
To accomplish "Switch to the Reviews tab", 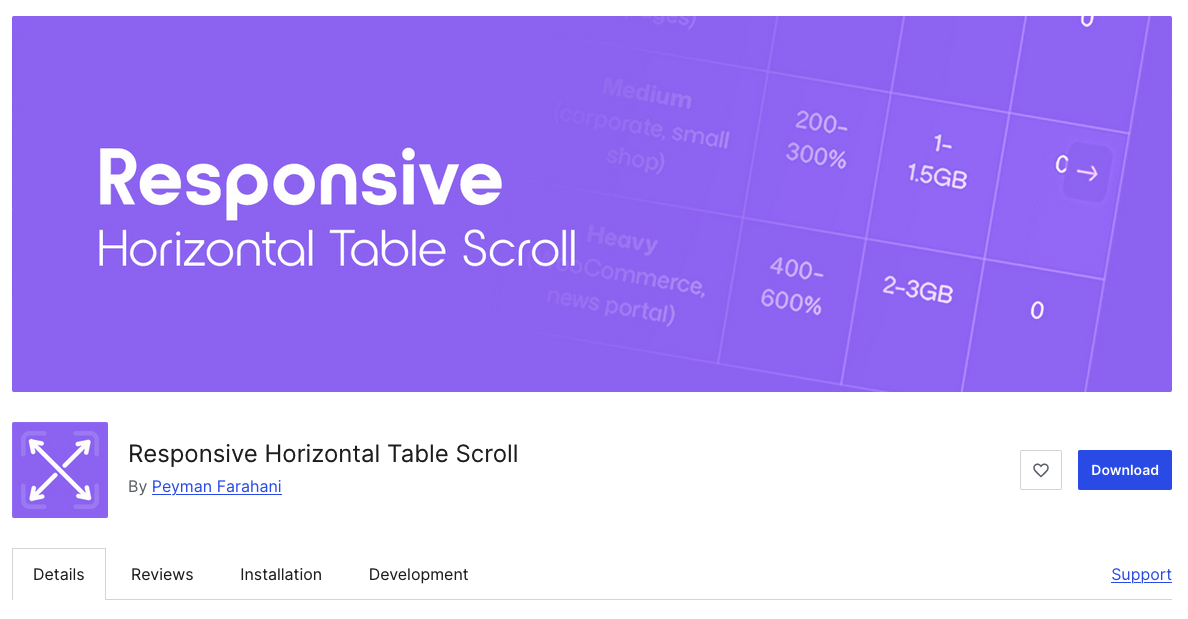I will coord(161,574).
